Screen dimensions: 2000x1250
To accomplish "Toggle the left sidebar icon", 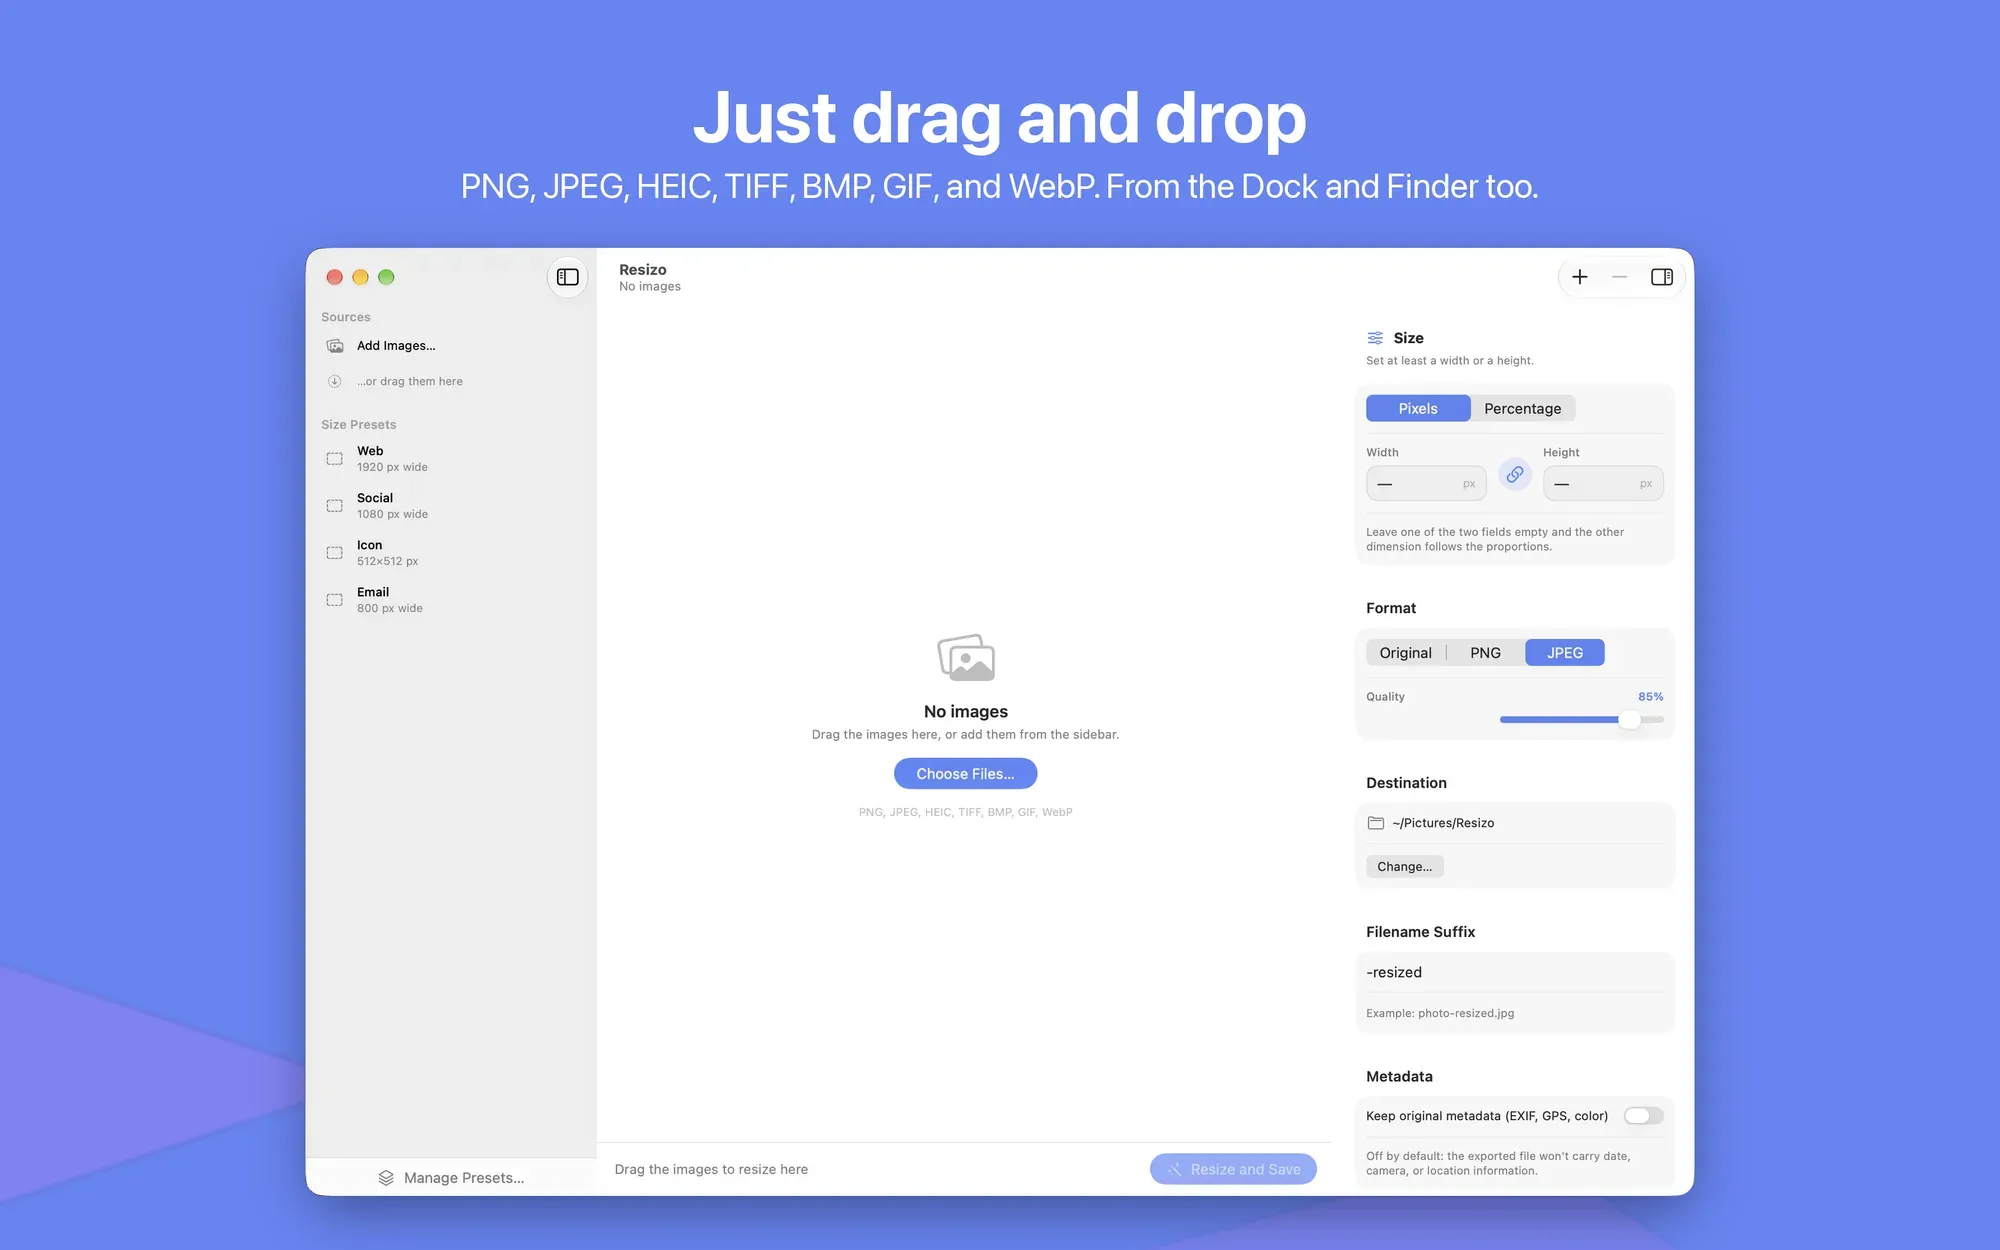I will tap(568, 277).
